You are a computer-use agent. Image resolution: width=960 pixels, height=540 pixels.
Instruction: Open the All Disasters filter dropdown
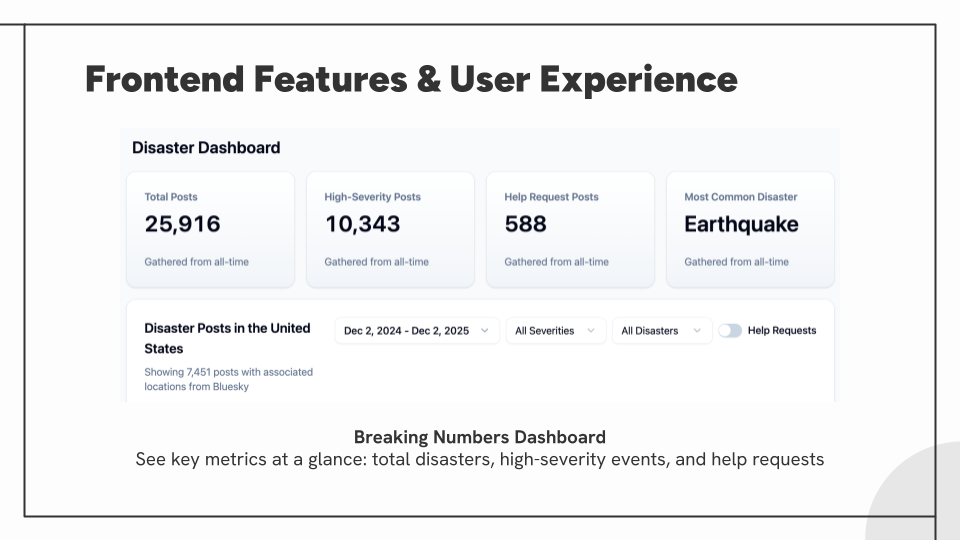click(662, 331)
